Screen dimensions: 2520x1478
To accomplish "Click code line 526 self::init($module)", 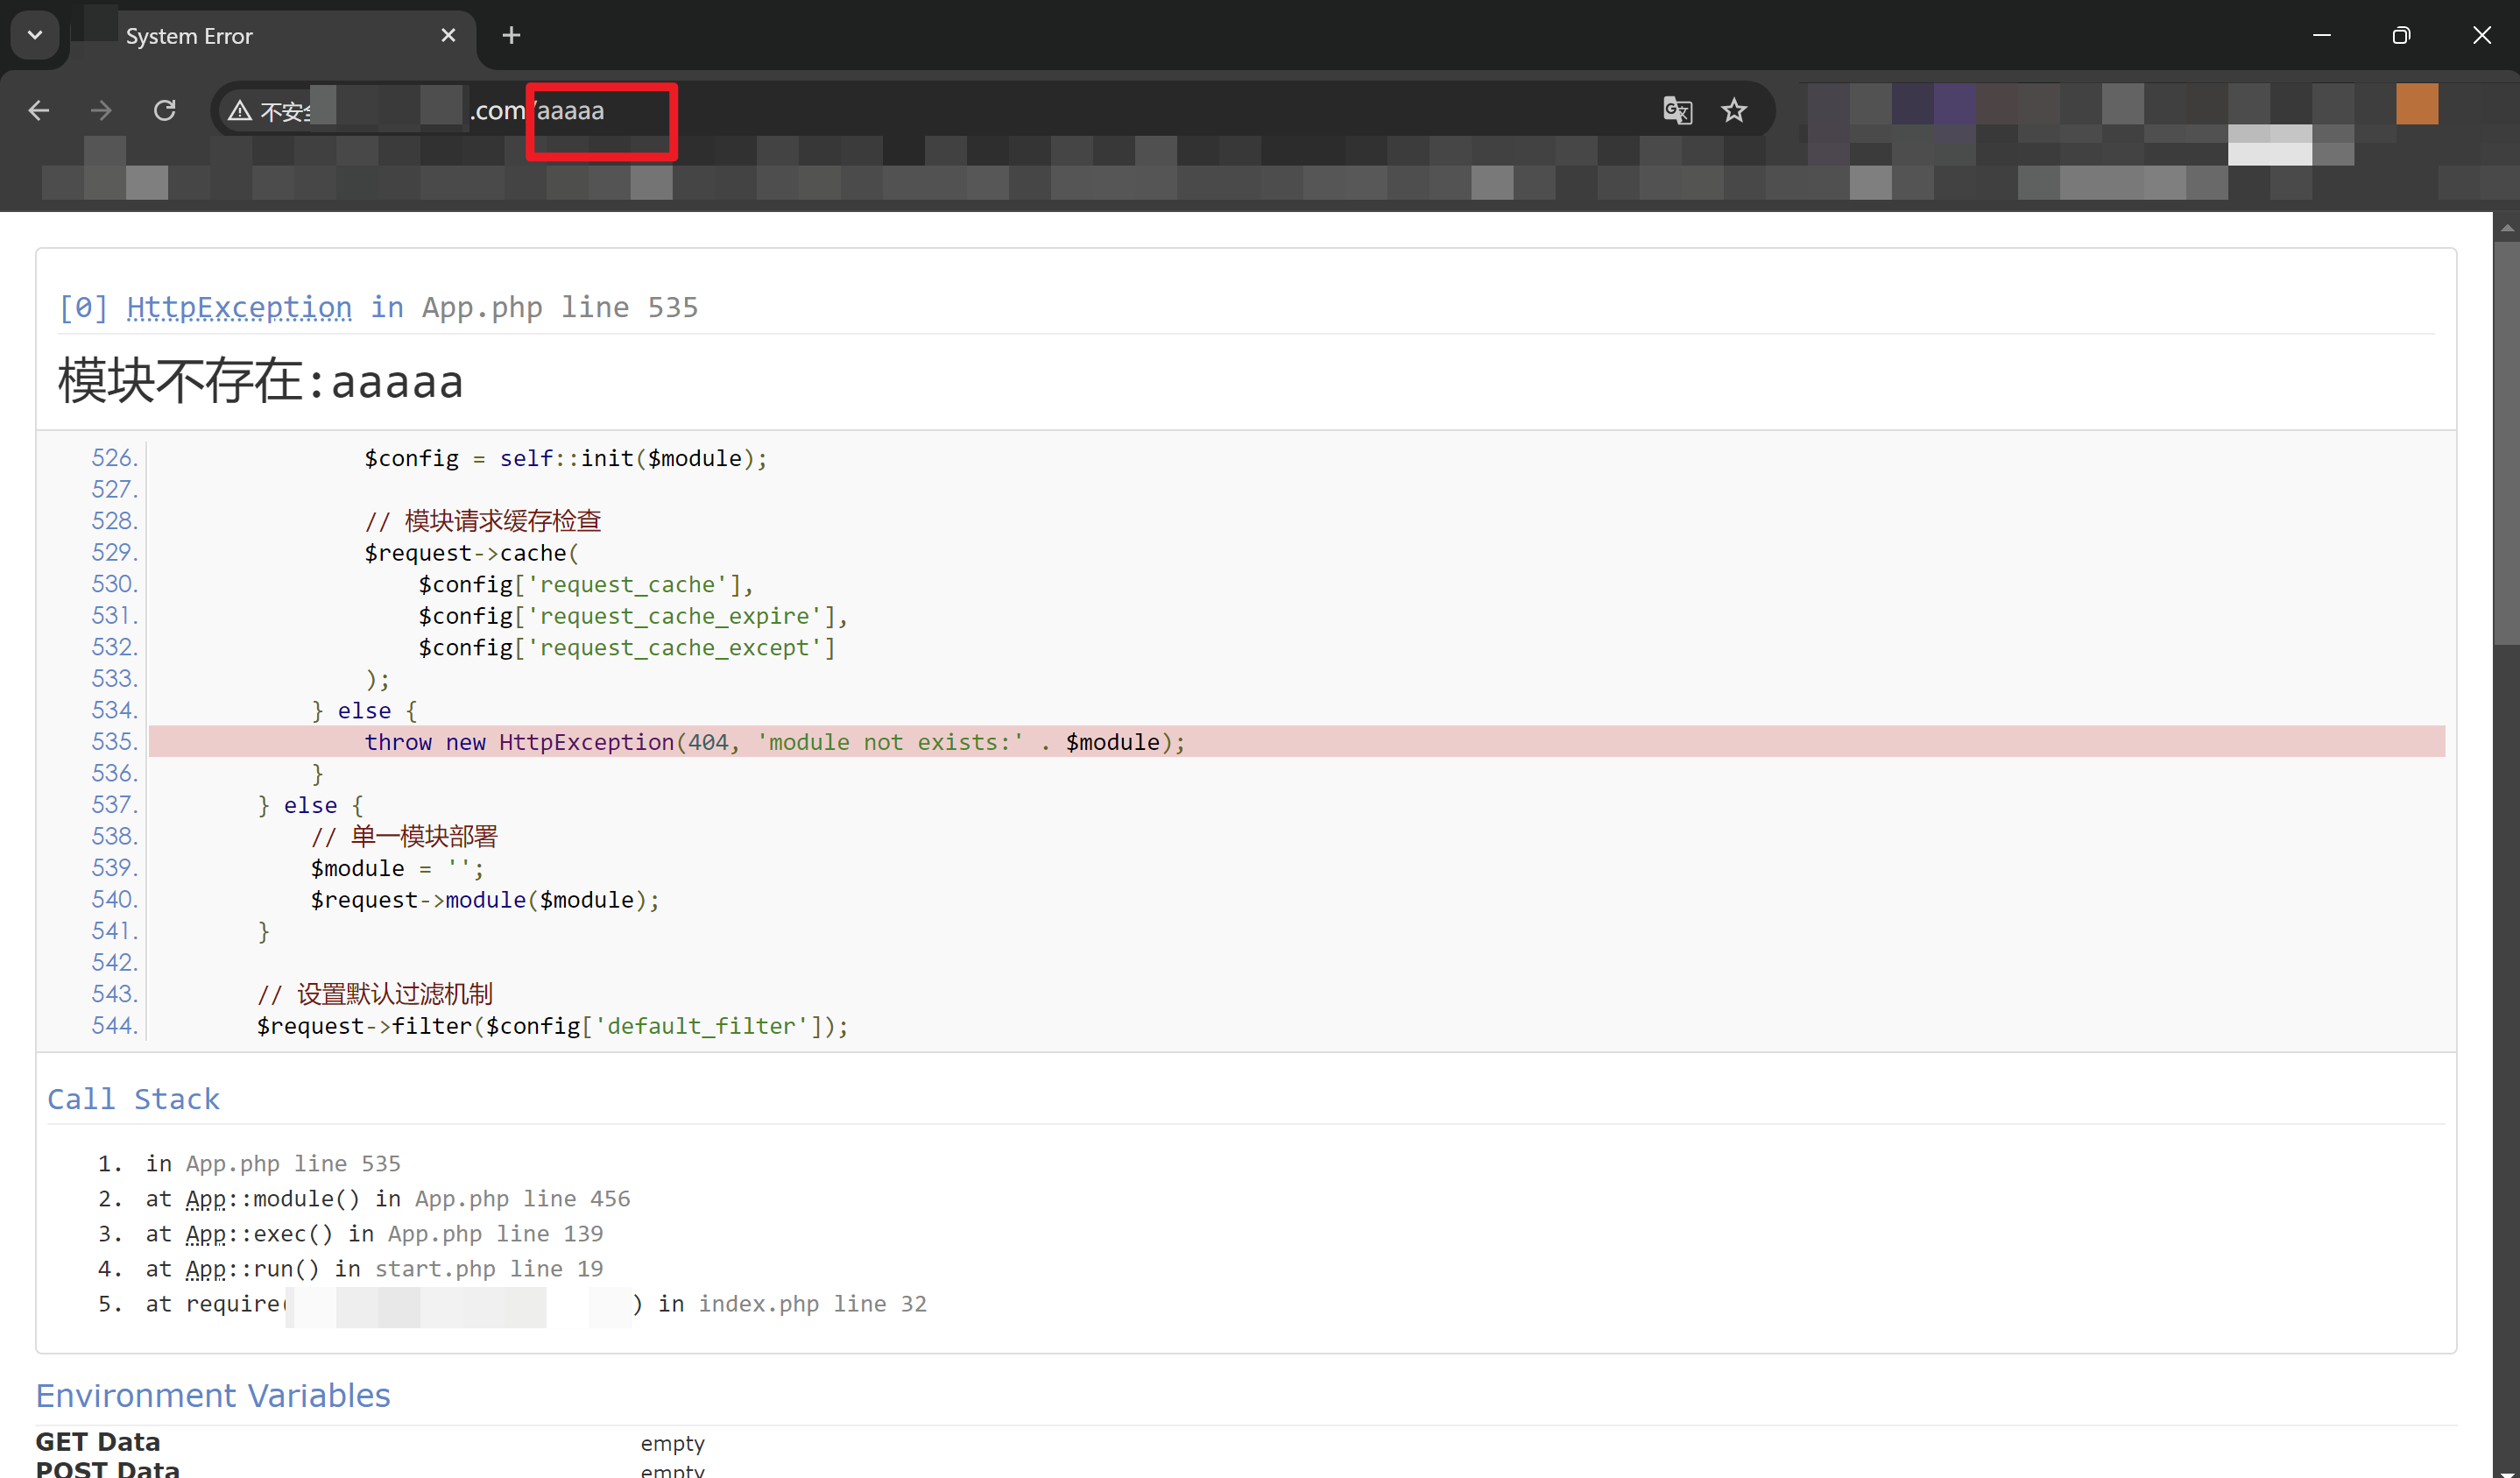I will (566, 458).
